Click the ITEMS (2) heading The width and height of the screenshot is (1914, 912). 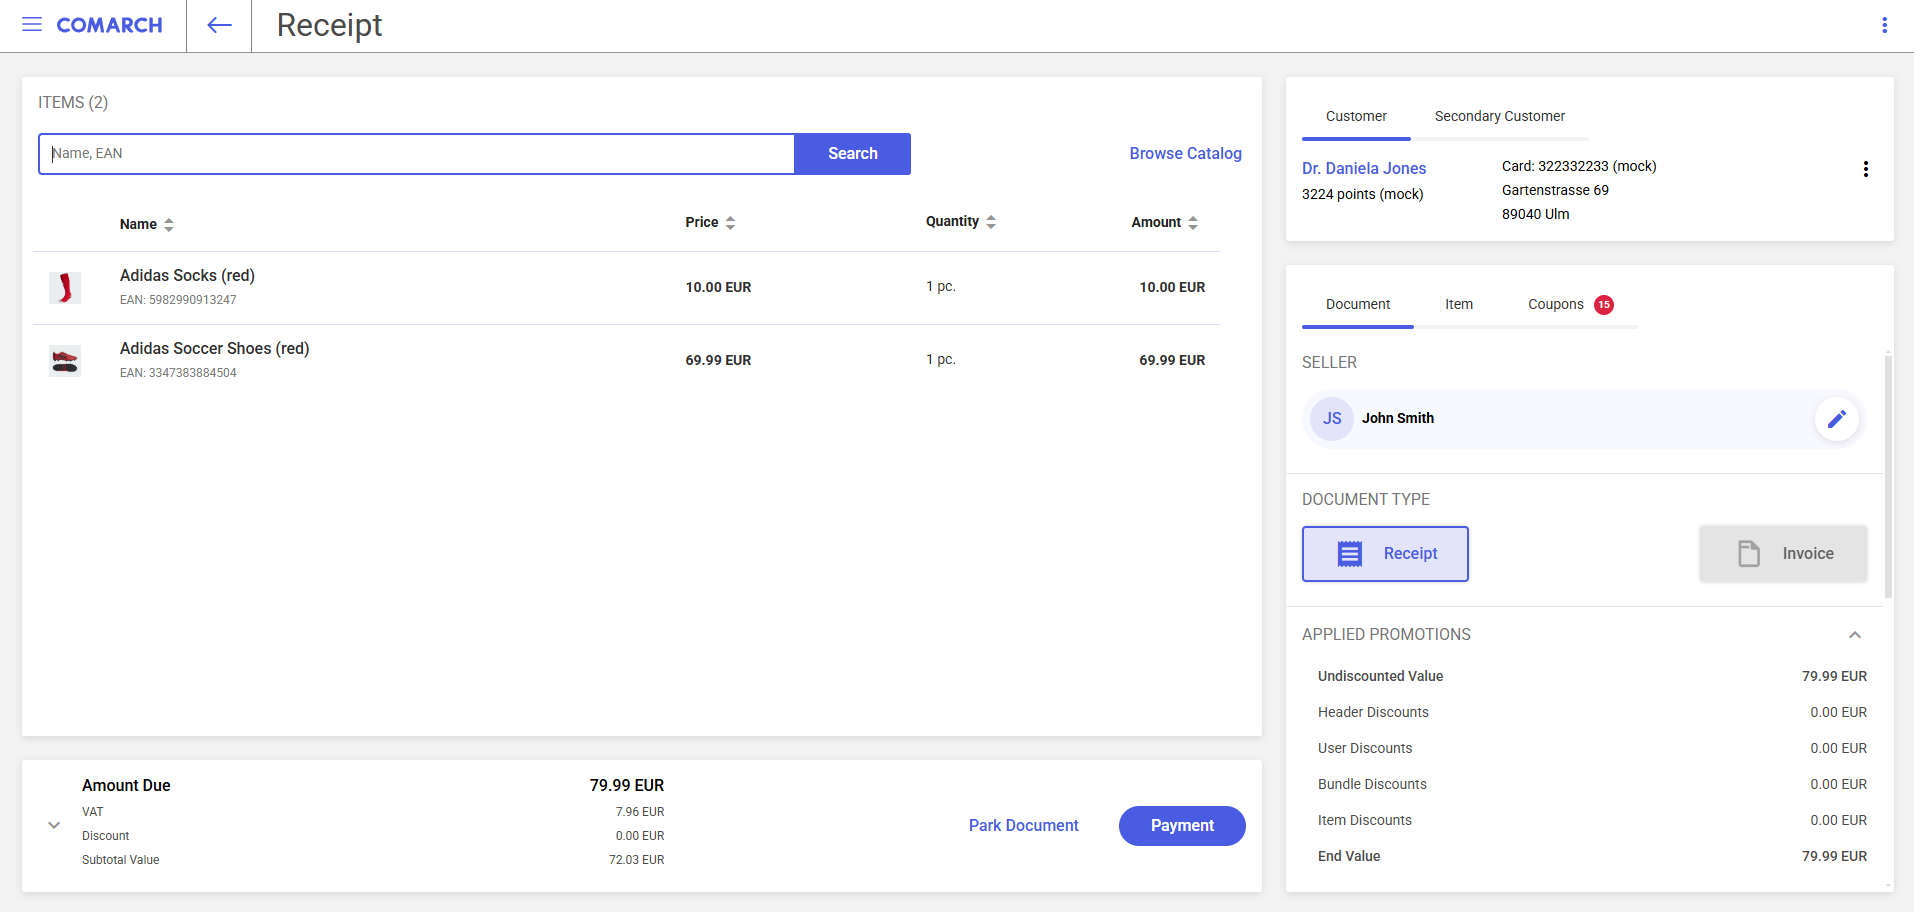pyautogui.click(x=73, y=103)
